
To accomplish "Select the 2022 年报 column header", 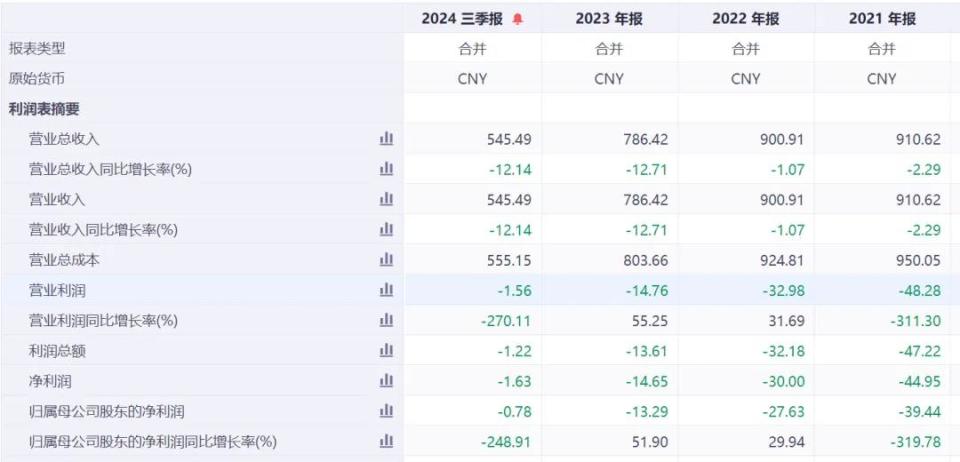I will point(745,19).
